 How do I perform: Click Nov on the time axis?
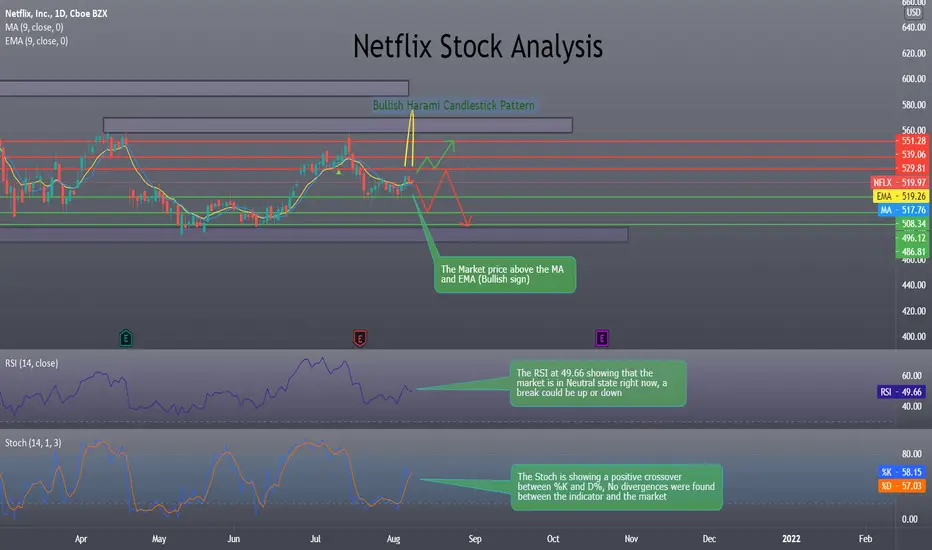click(x=631, y=539)
